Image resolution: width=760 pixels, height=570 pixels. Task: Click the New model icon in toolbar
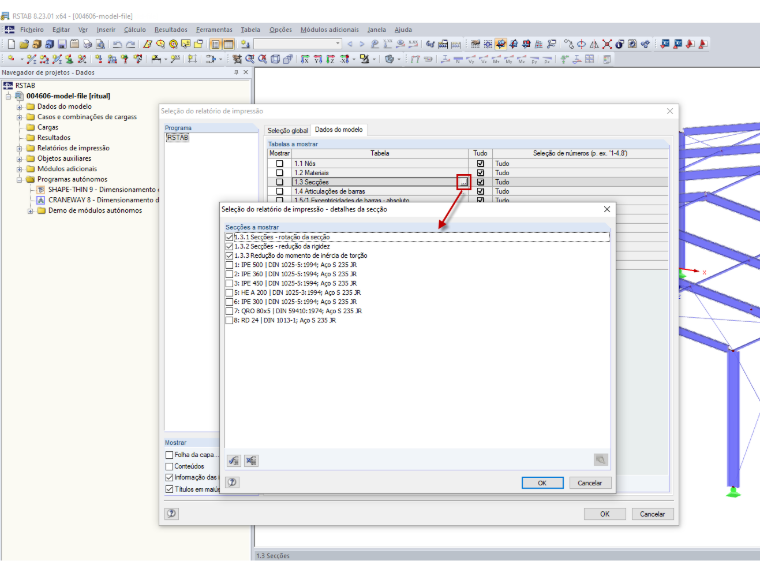[x=11, y=44]
